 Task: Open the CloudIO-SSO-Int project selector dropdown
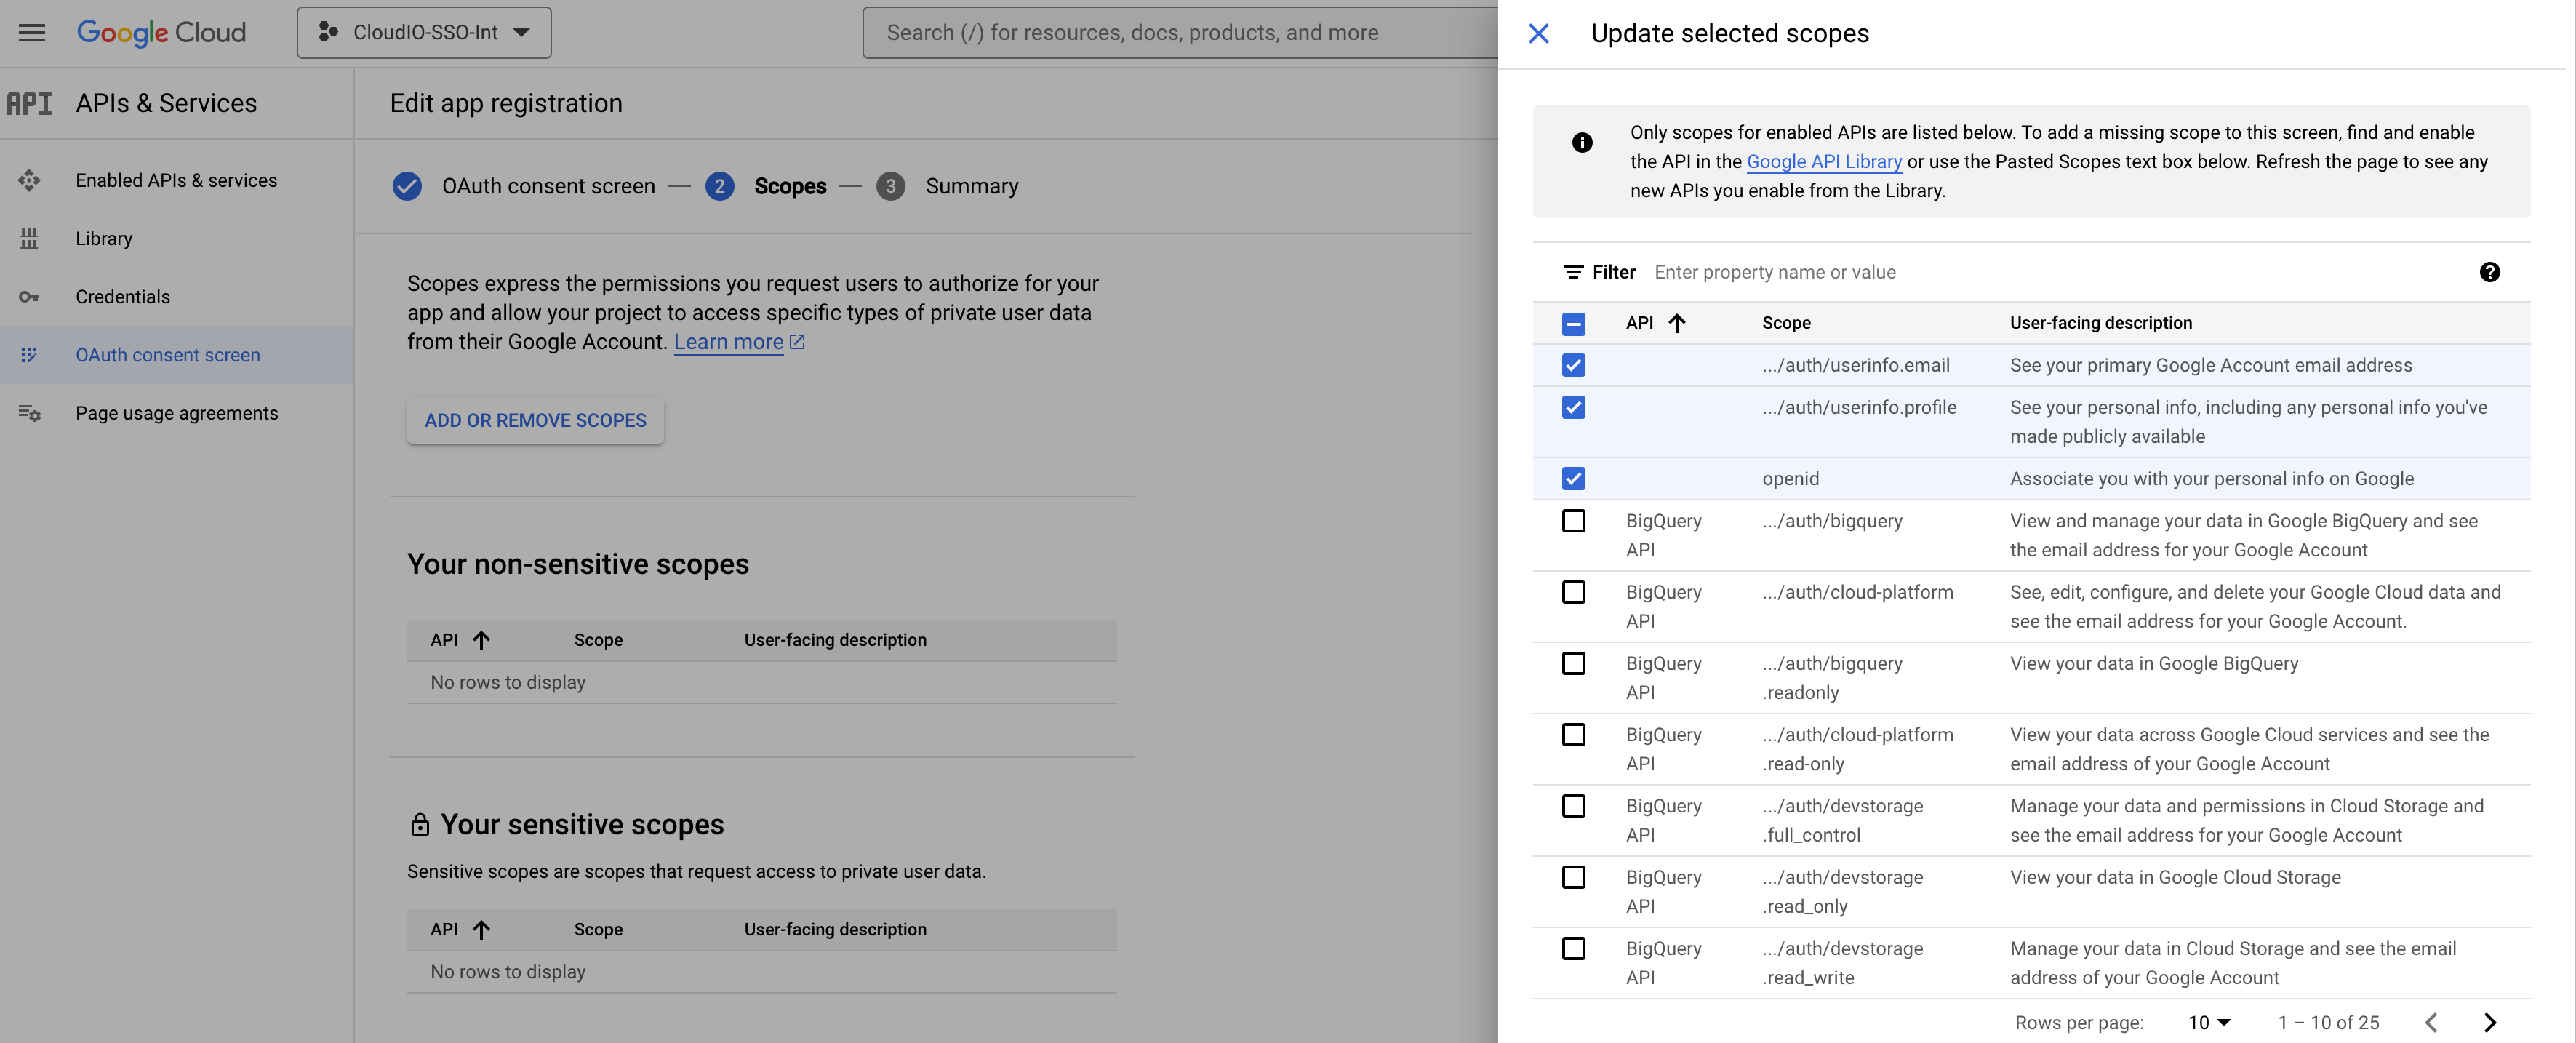click(x=424, y=33)
